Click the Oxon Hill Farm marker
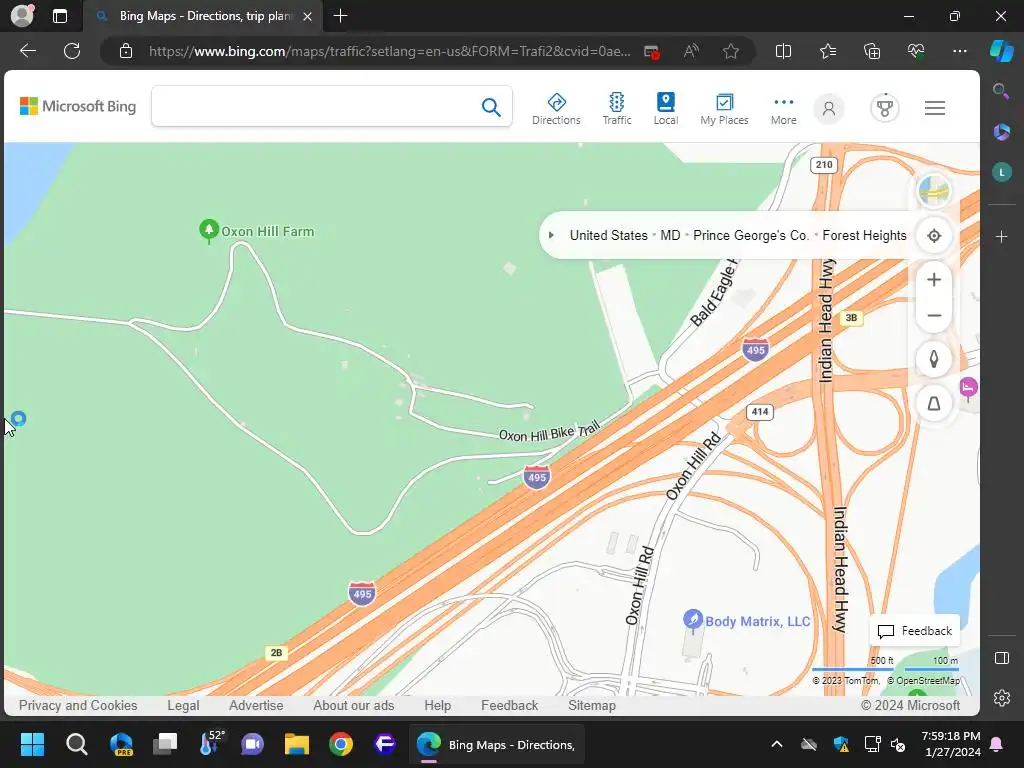1024x768 pixels. (209, 231)
